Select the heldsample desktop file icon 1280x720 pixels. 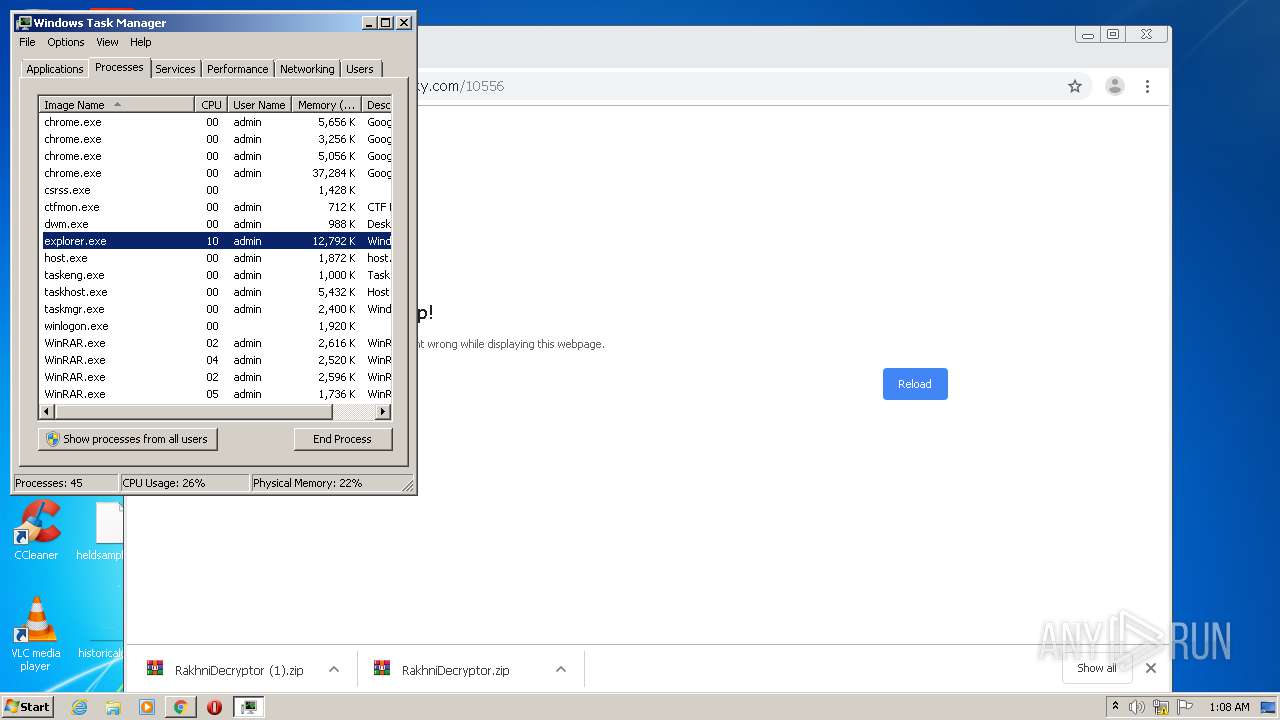click(x=100, y=531)
